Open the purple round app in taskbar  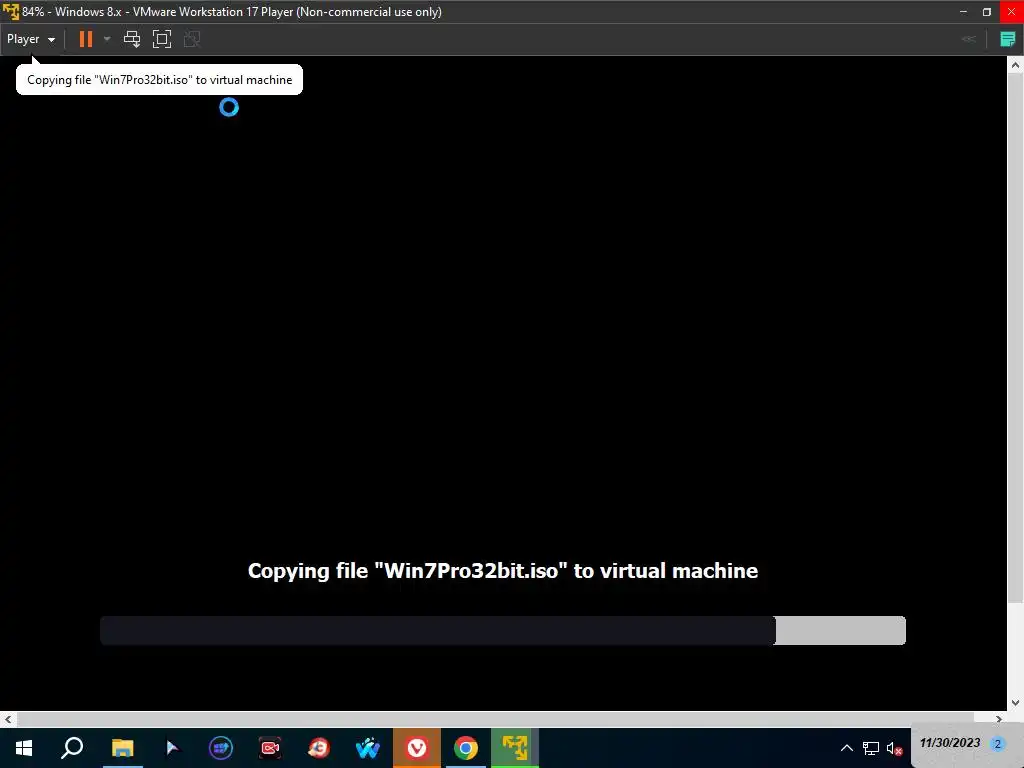coord(221,748)
